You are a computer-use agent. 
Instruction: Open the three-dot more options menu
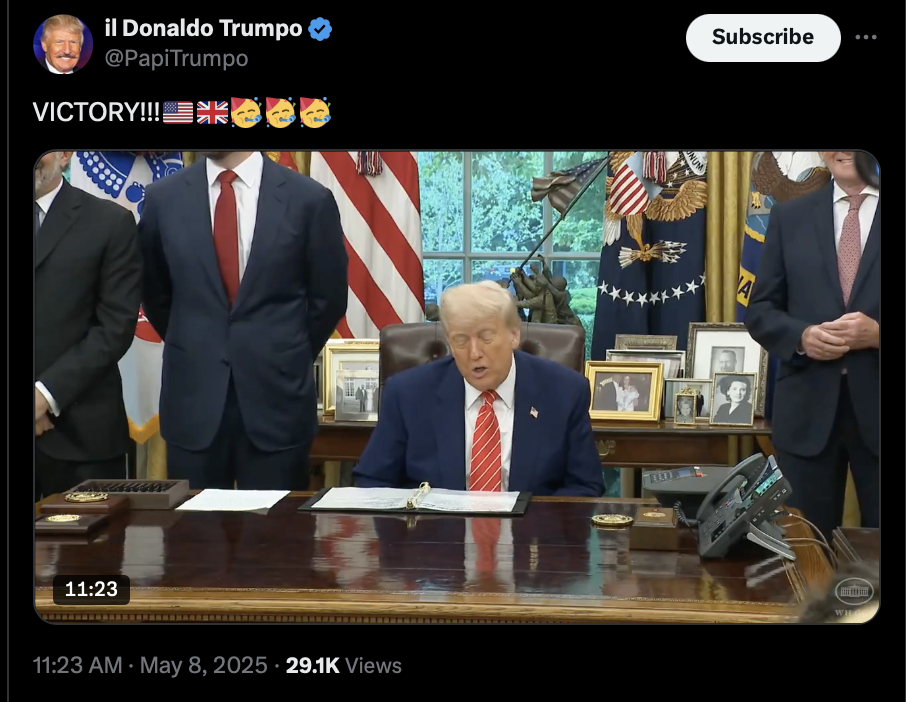coord(866,37)
